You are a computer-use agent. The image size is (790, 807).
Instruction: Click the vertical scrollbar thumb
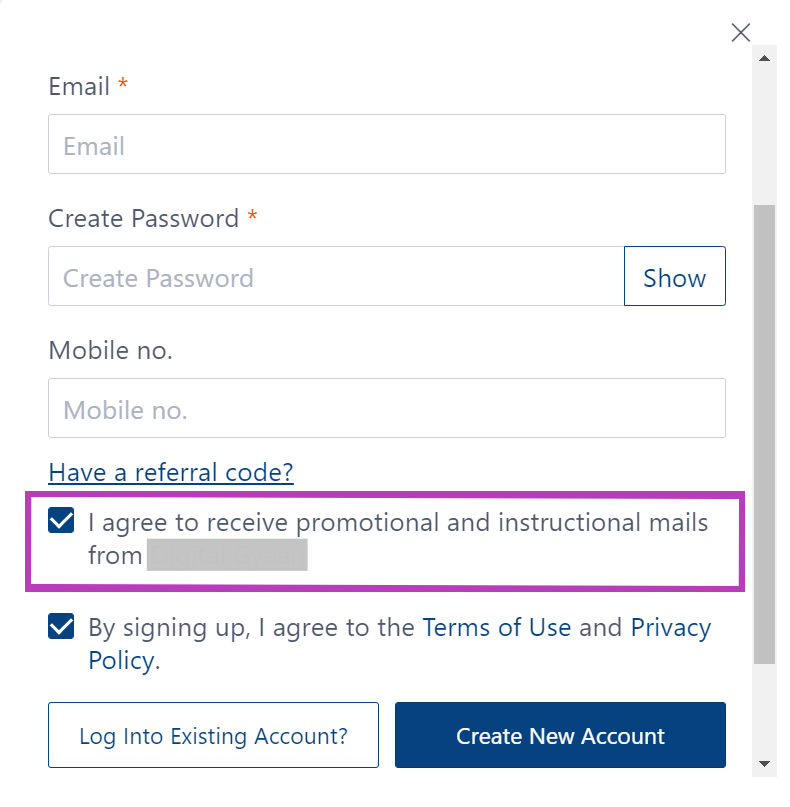point(765,430)
